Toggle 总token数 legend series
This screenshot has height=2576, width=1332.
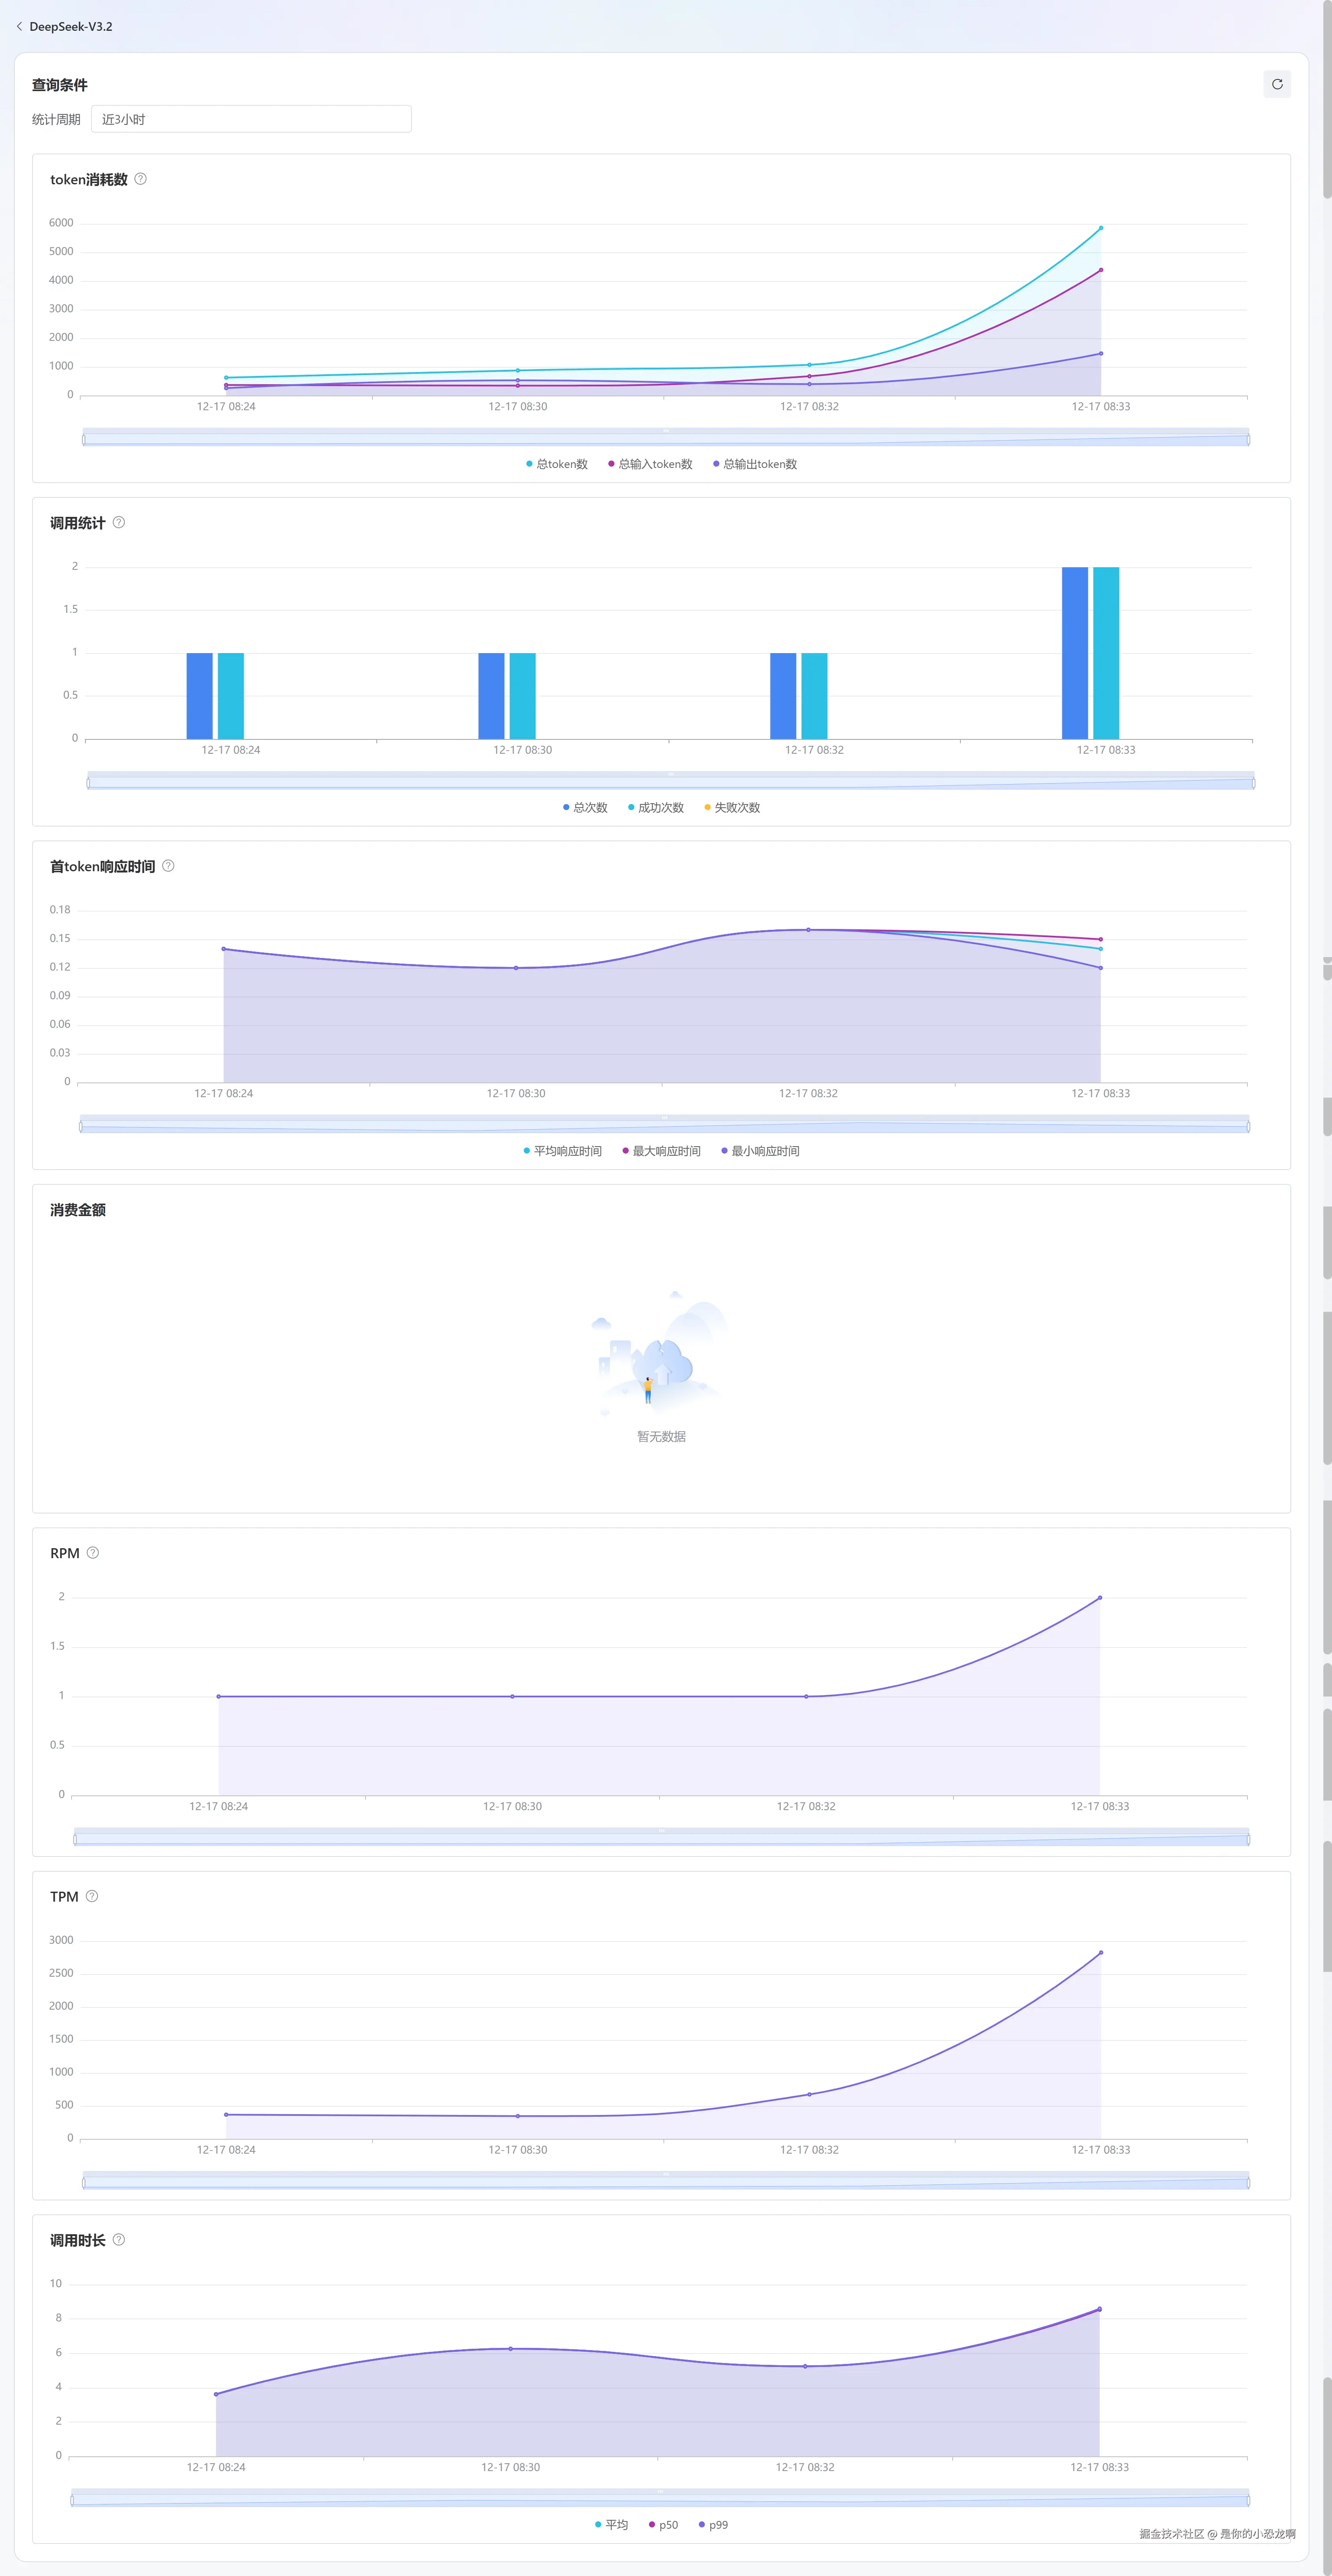pos(558,464)
